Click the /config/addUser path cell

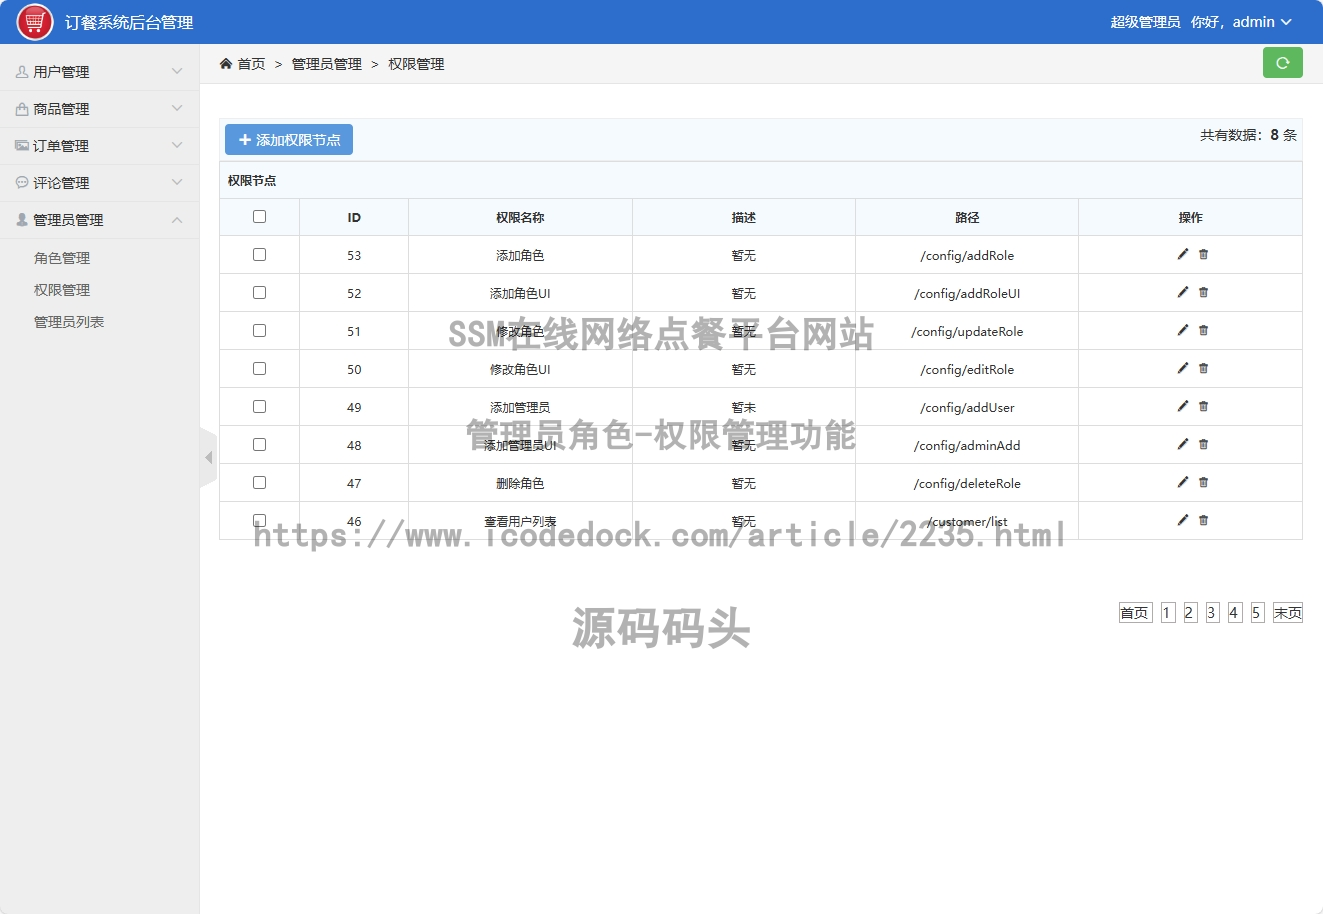tap(967, 407)
